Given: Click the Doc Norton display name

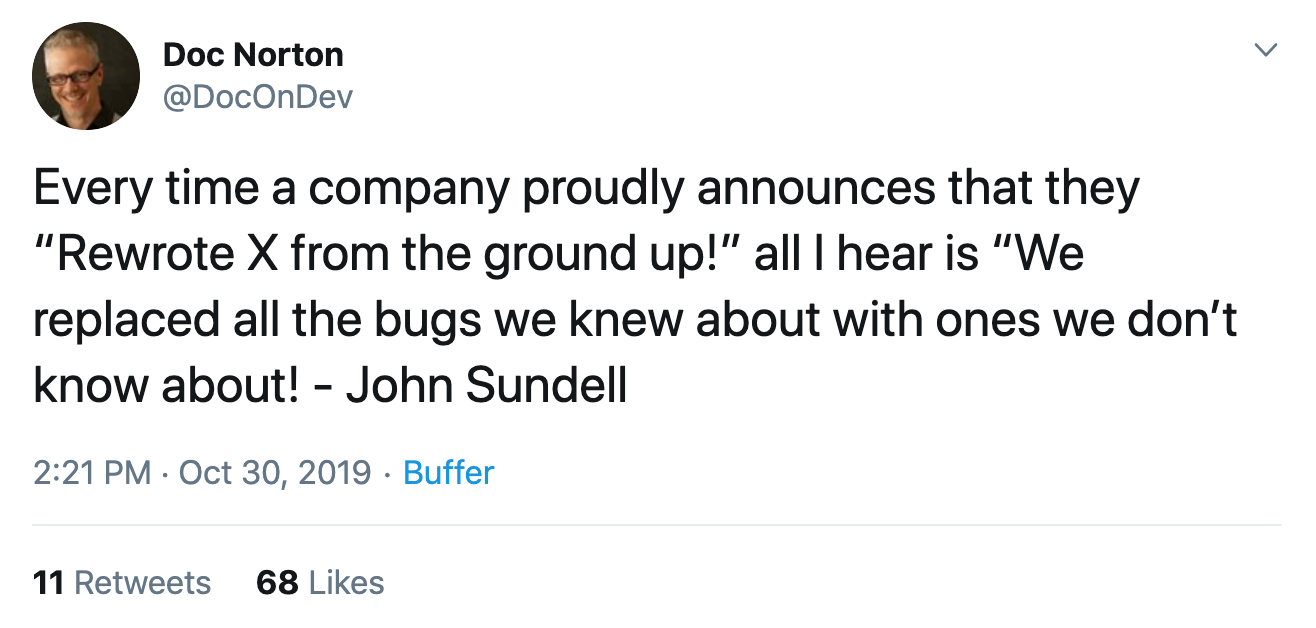Looking at the screenshot, I should coord(253,55).
